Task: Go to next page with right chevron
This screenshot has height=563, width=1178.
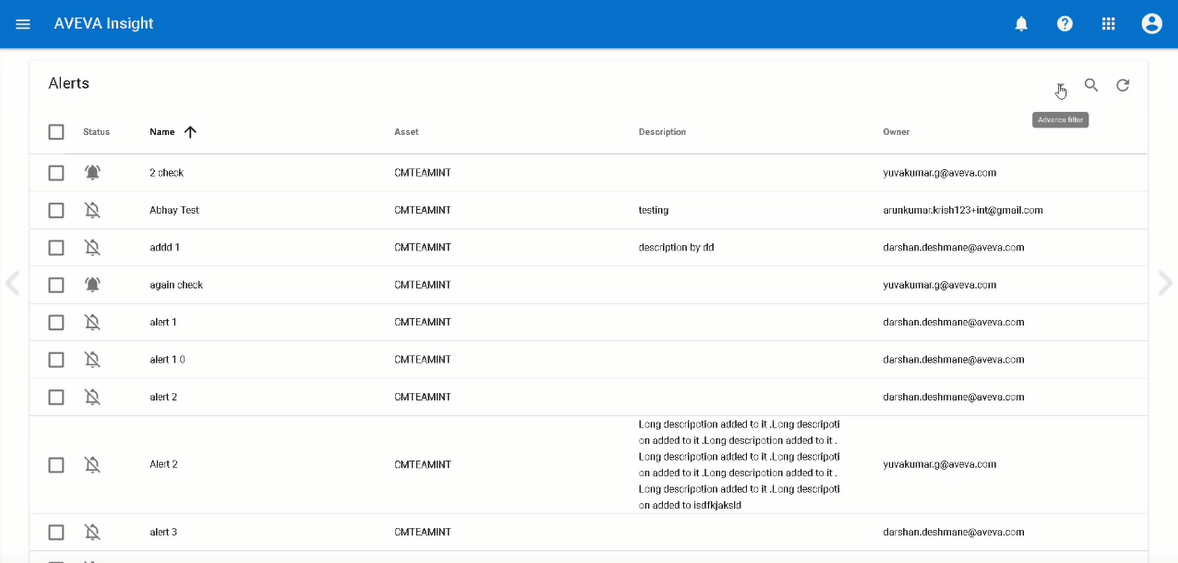Action: click(1164, 284)
